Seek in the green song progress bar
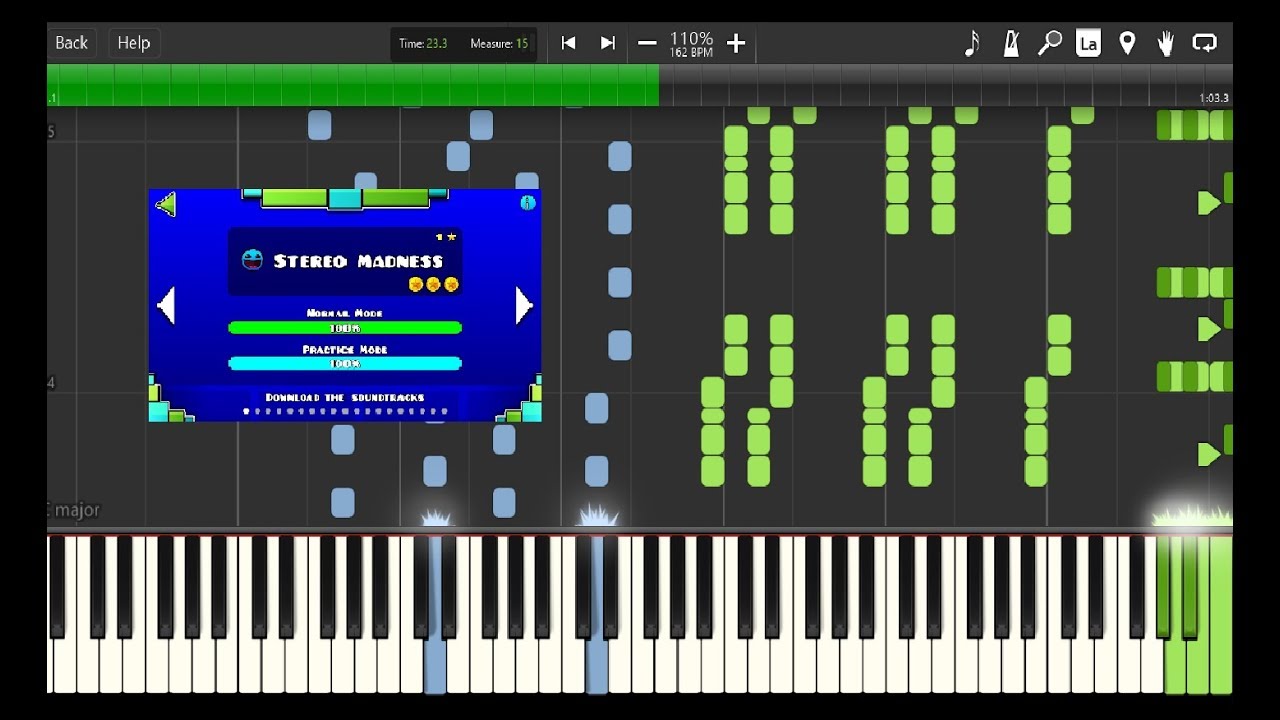 353,85
